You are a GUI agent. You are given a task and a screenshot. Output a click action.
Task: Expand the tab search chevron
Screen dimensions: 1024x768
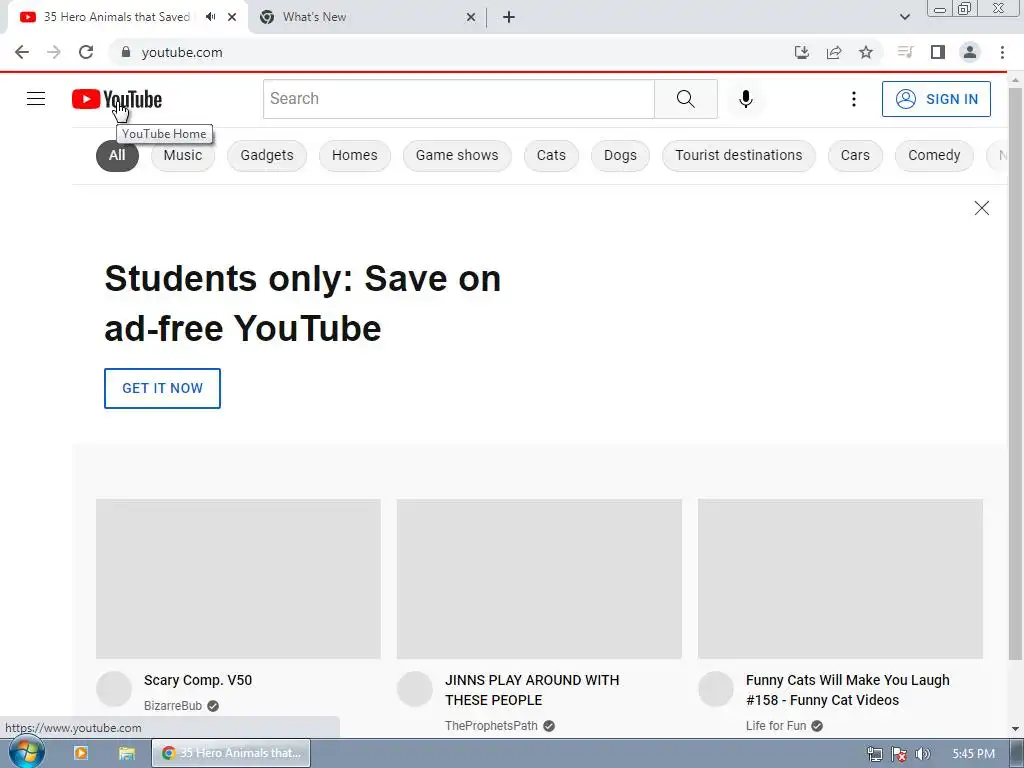904,17
